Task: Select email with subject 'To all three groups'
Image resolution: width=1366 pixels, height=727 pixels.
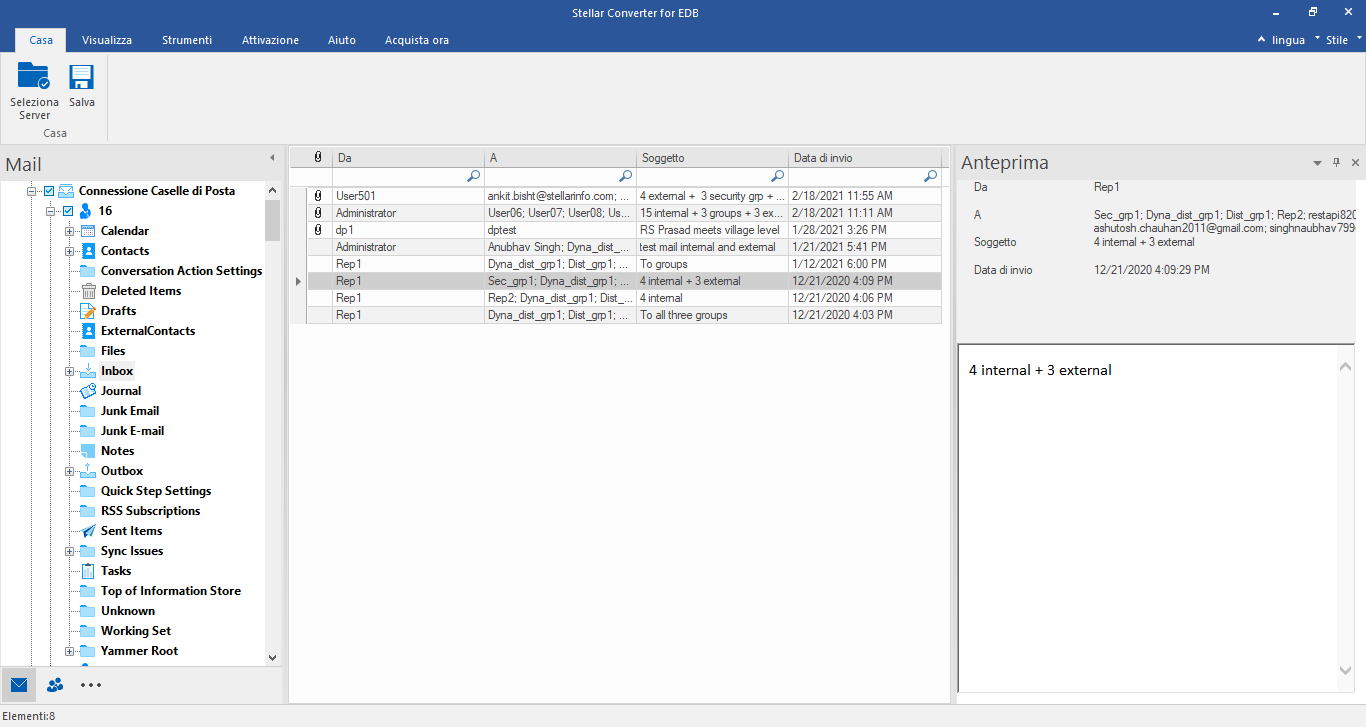Action: point(624,315)
